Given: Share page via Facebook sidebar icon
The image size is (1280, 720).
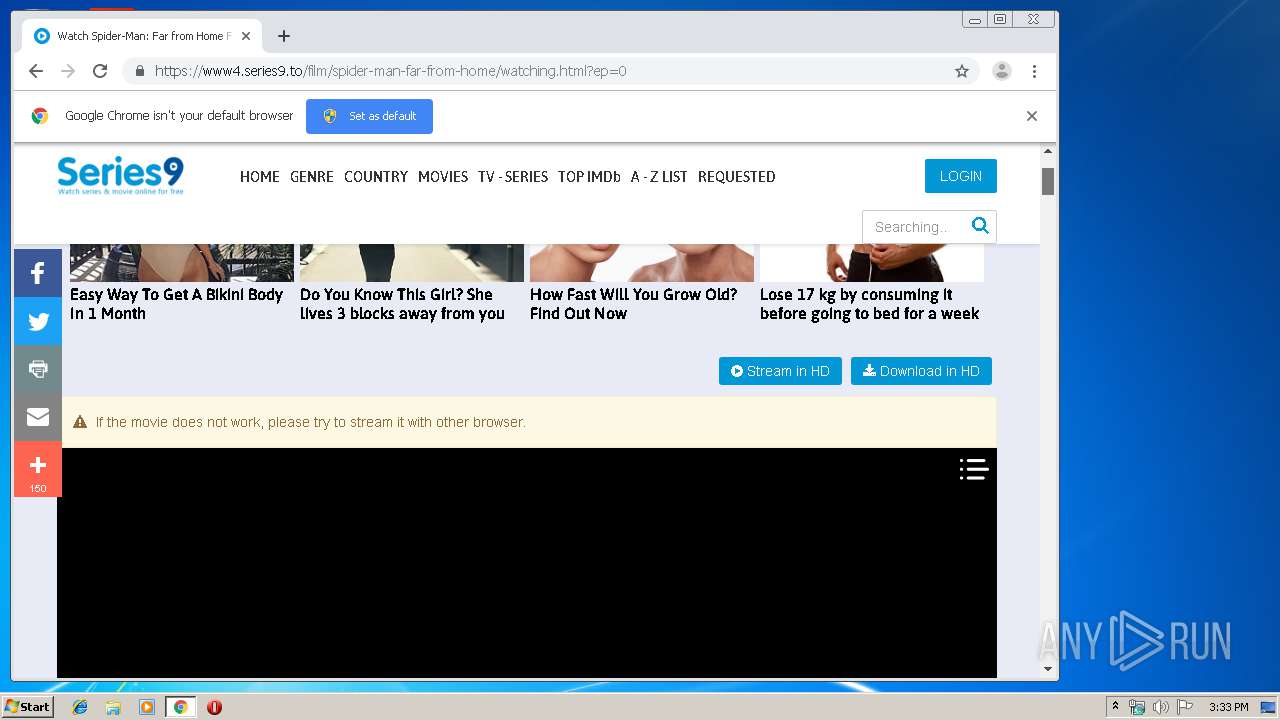Looking at the screenshot, I should coord(38,273).
